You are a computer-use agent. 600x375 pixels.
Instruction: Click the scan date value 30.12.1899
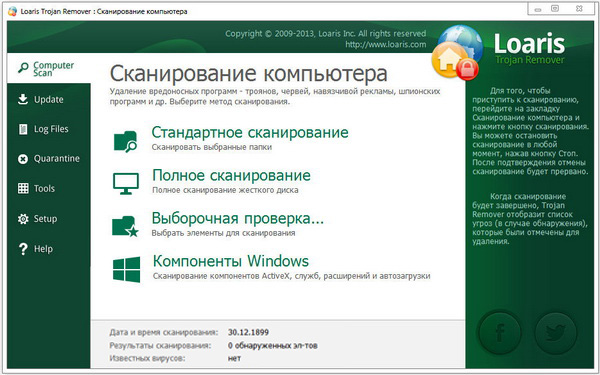point(248,332)
